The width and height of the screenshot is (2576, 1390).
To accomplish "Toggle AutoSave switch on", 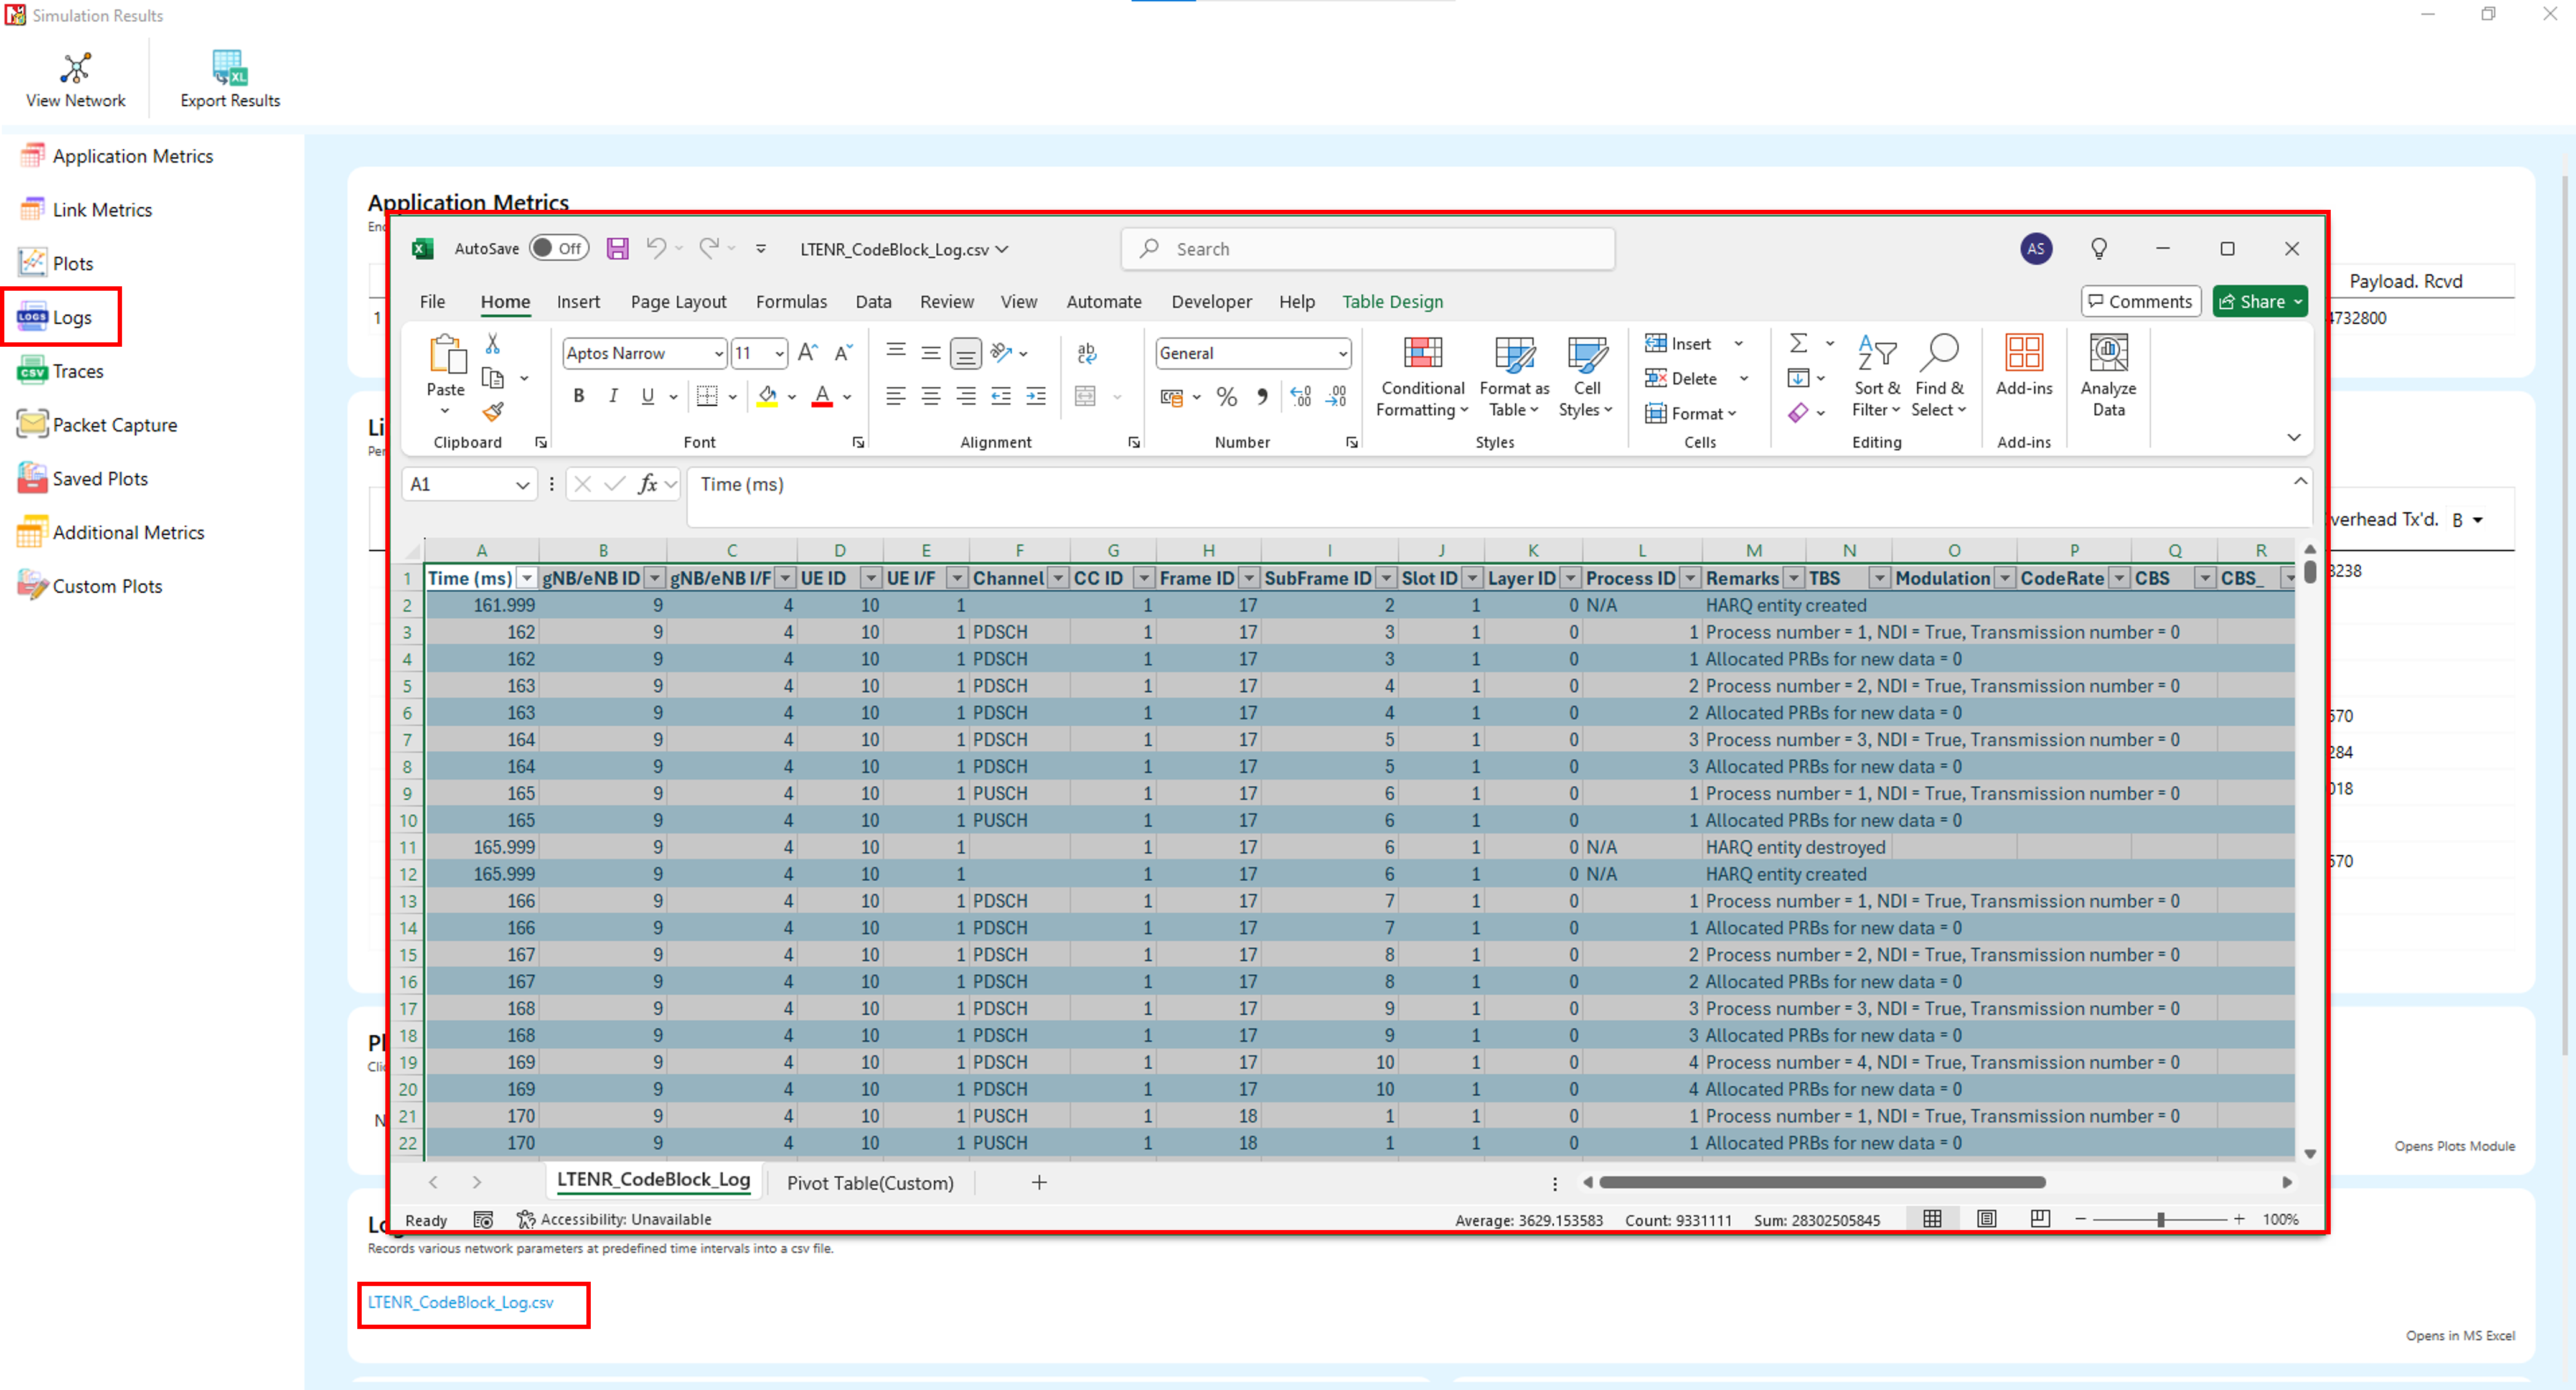I will (x=558, y=248).
